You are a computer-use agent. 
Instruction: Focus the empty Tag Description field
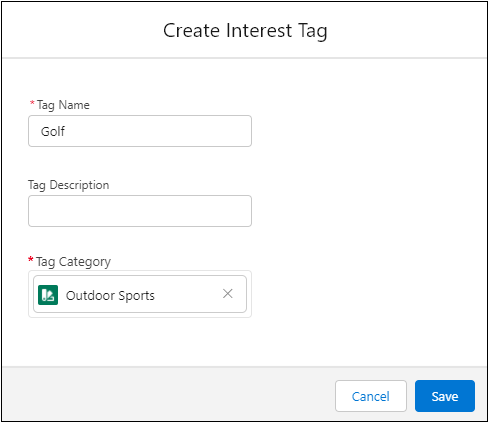pyautogui.click(x=140, y=211)
